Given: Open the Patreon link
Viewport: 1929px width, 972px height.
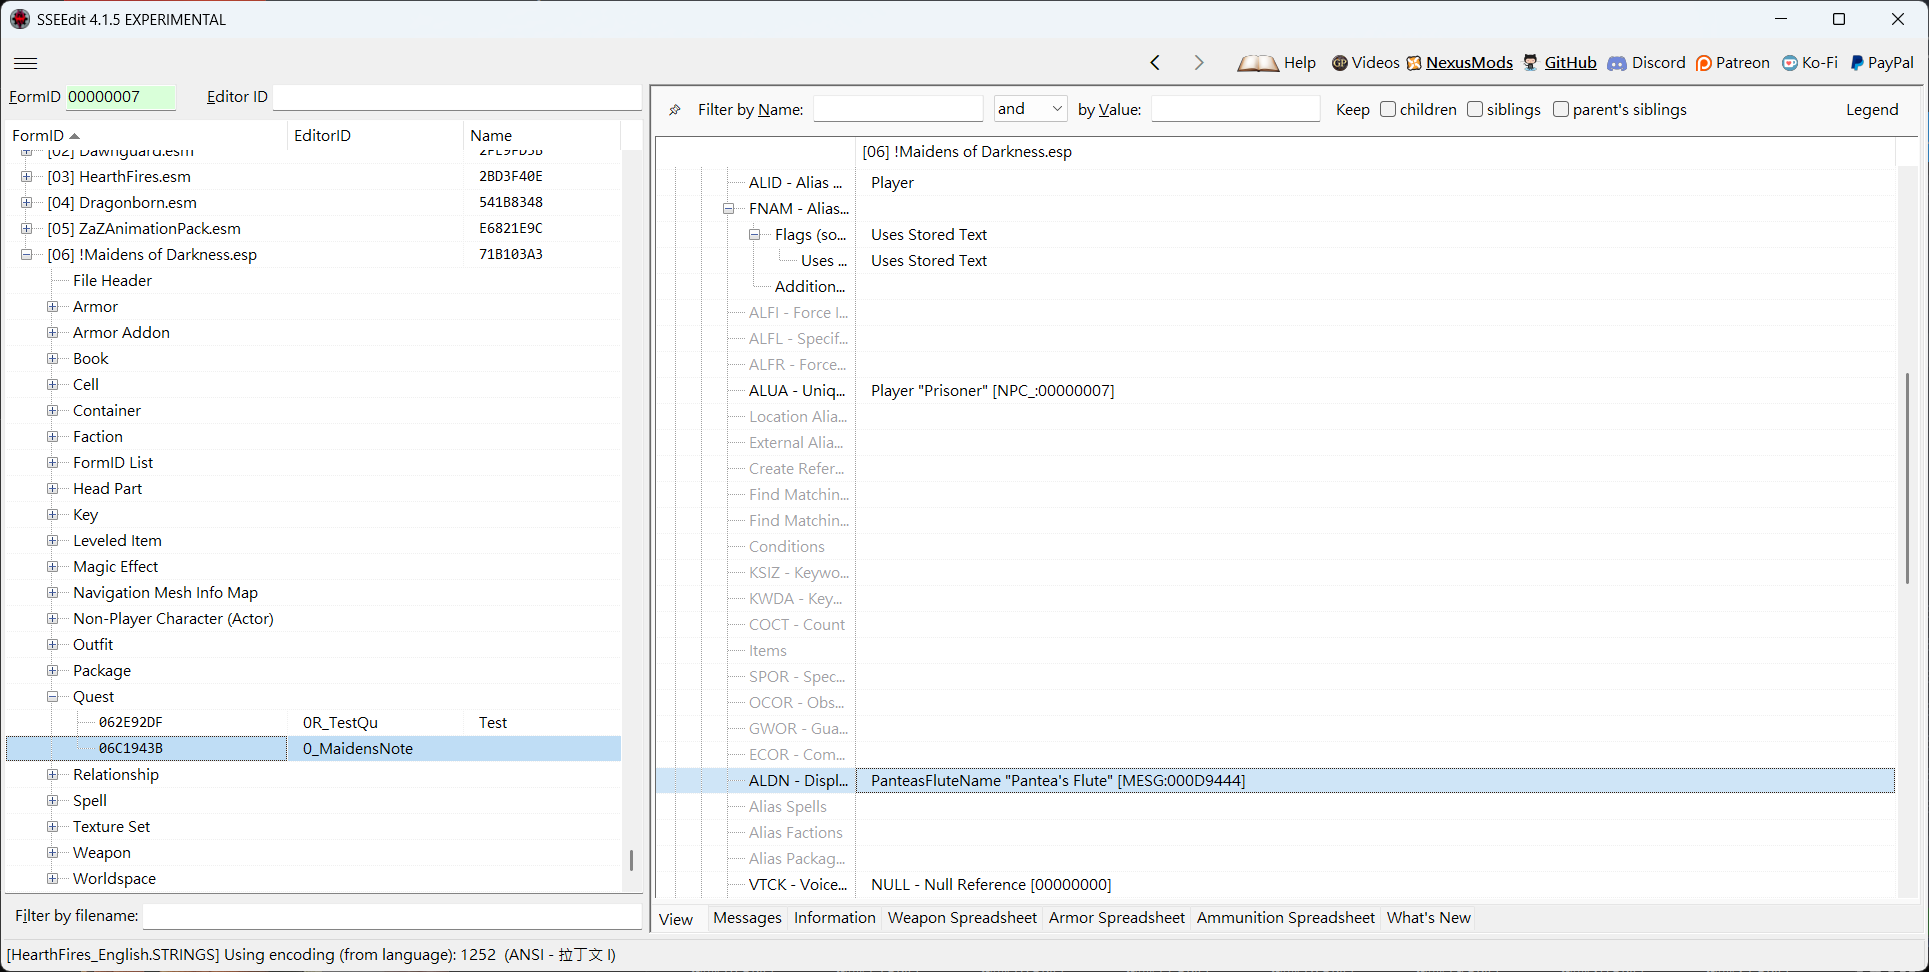Looking at the screenshot, I should [x=1742, y=63].
